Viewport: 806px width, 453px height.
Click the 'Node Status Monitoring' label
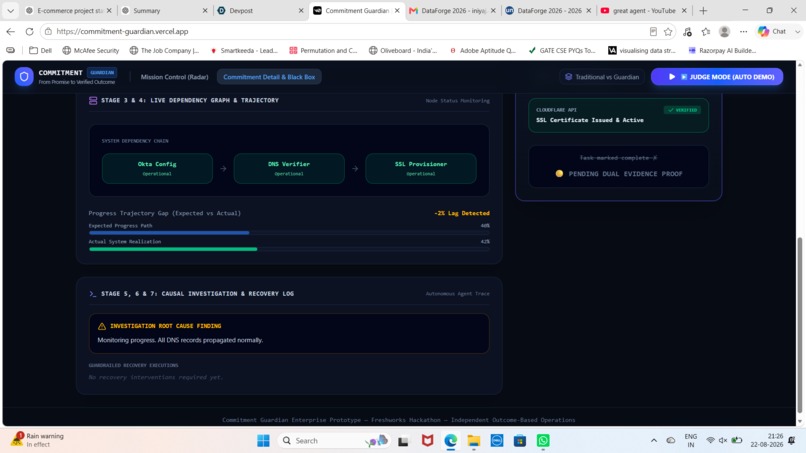tap(457, 101)
